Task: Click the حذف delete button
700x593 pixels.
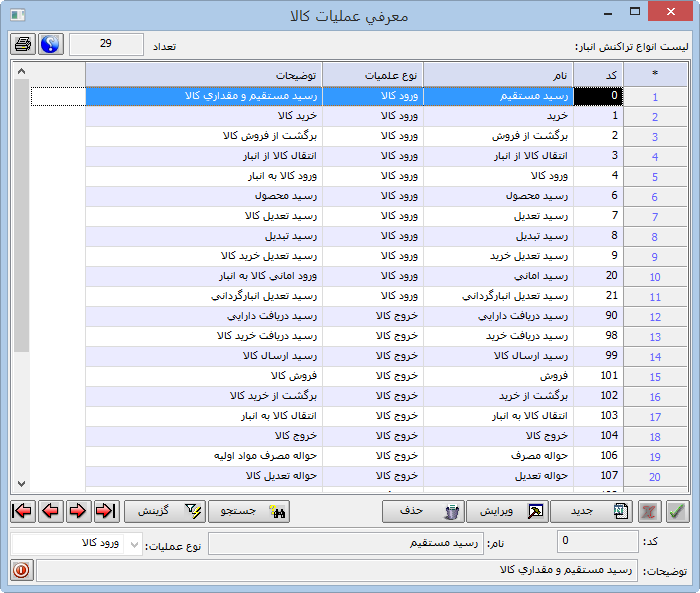Action: [423, 511]
